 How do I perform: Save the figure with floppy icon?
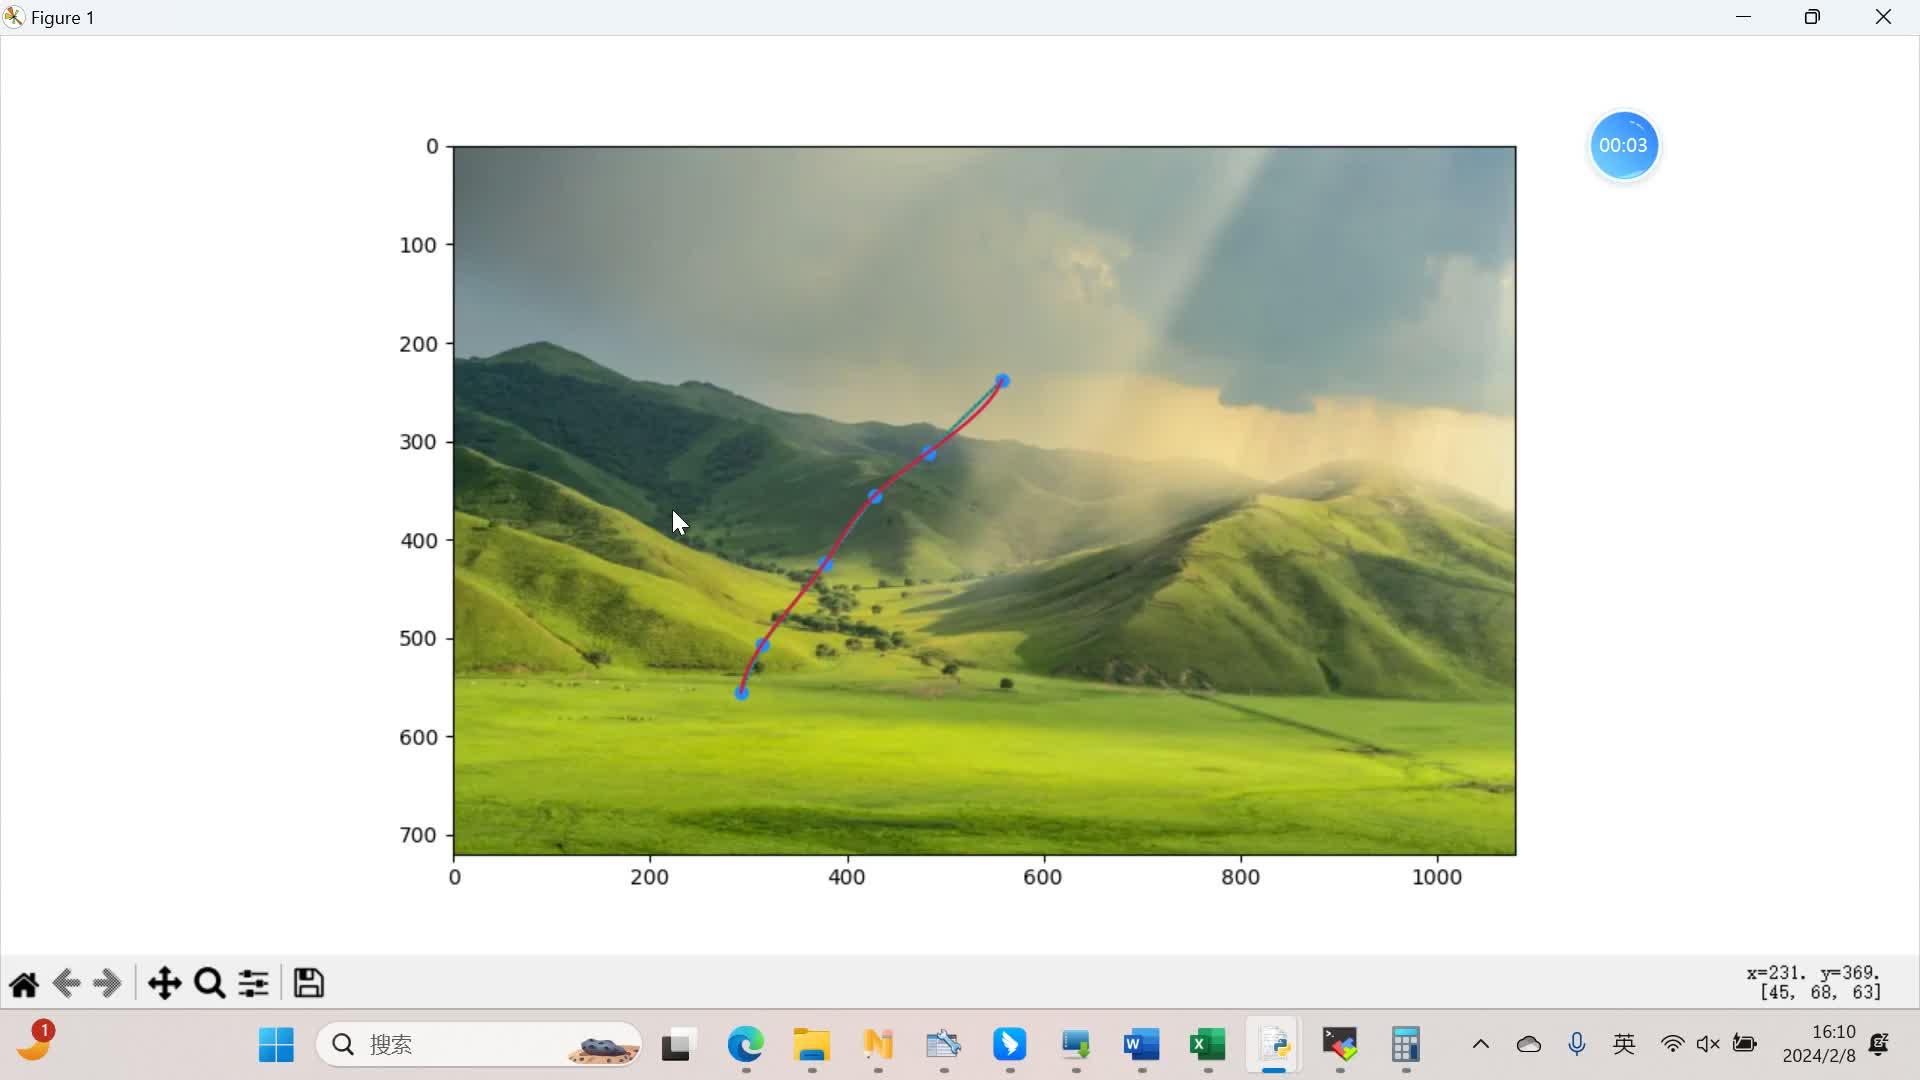tap(308, 984)
